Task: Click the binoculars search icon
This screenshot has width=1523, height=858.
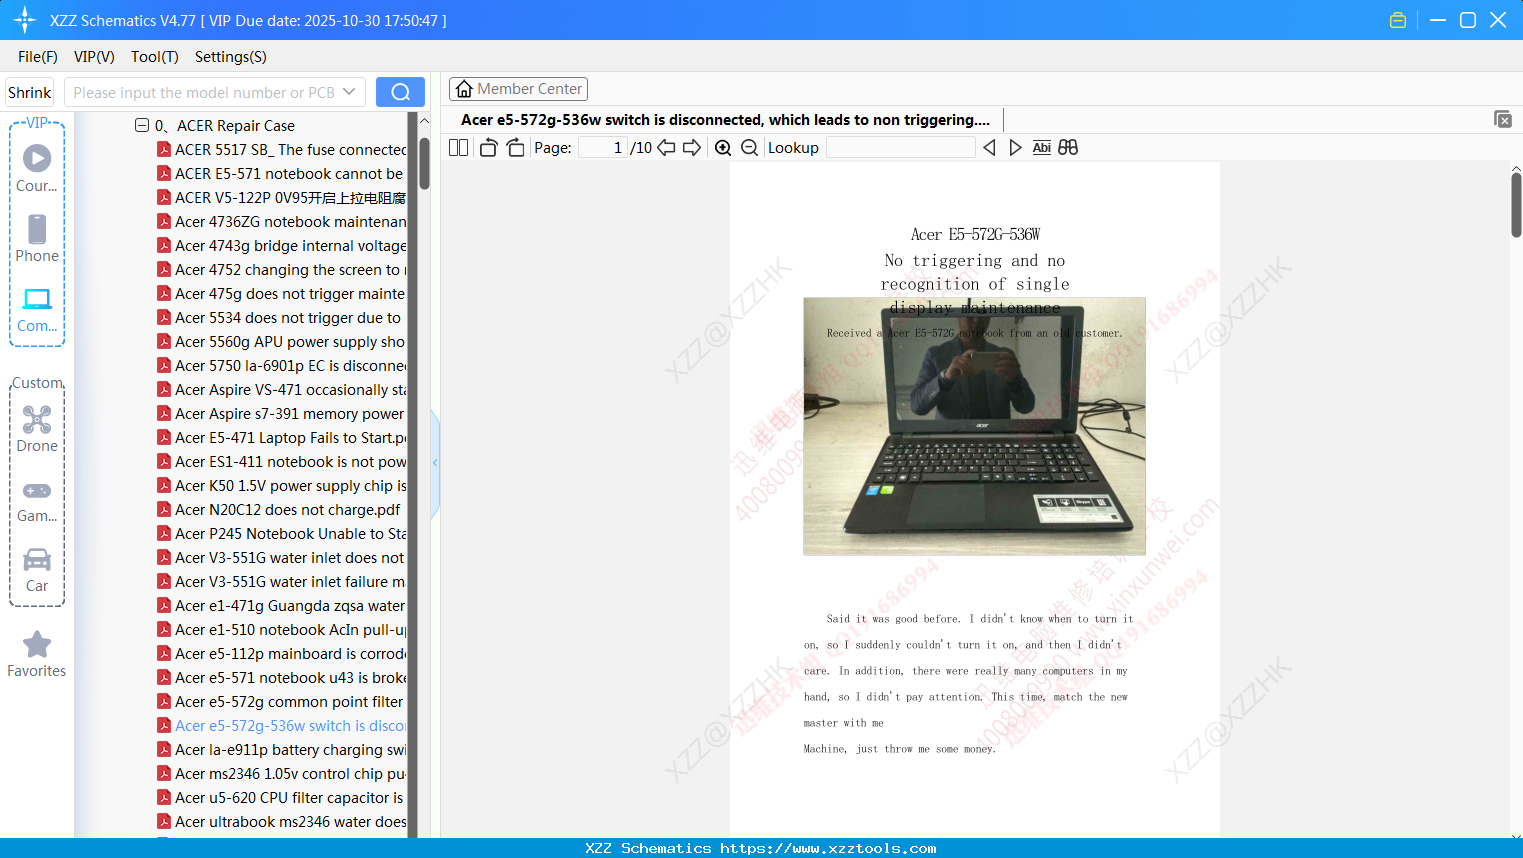Action: pyautogui.click(x=1068, y=148)
